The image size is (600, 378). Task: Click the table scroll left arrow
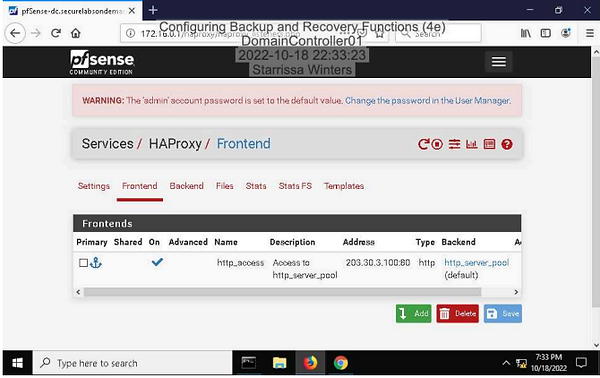pyautogui.click(x=78, y=292)
